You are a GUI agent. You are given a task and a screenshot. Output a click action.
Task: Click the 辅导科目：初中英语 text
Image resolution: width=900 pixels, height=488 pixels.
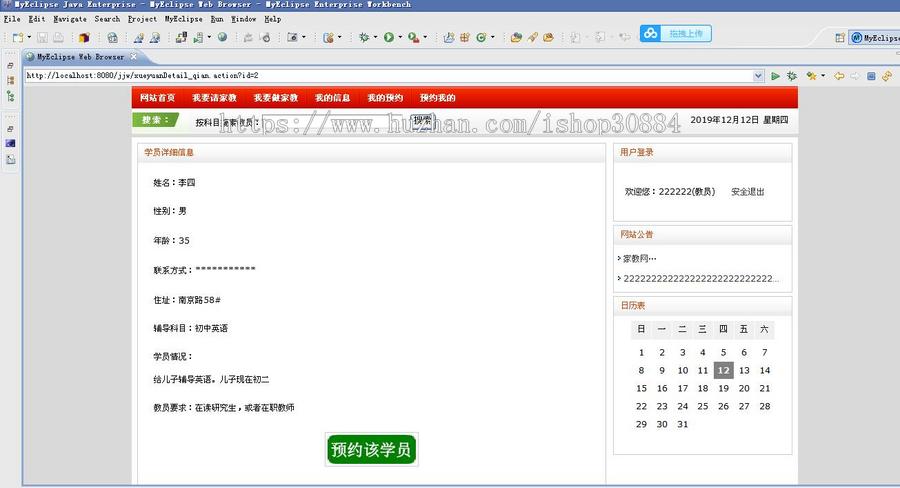tap(191, 328)
